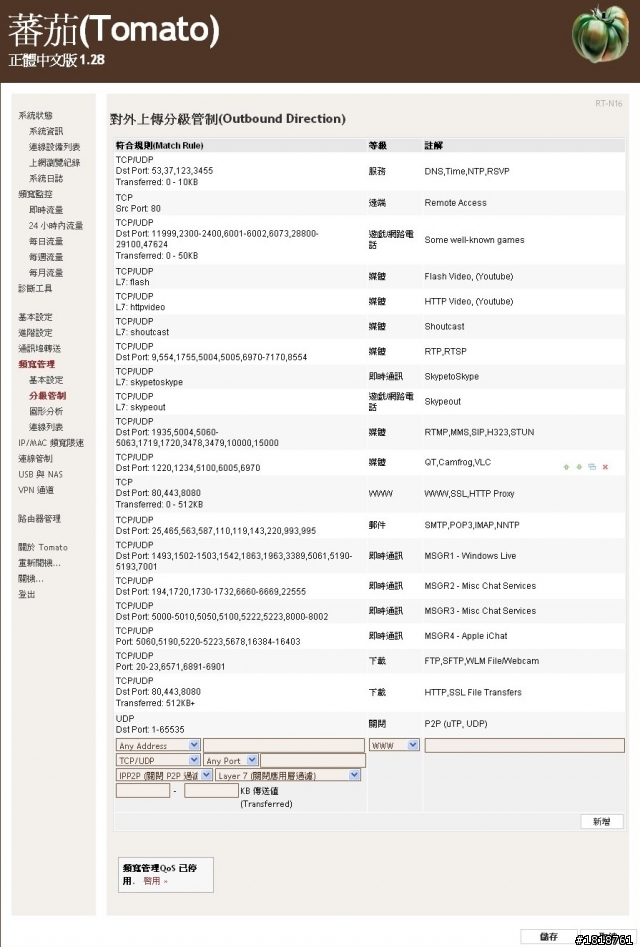Screen dimensions: 640x948
Task: Select the DNS,Time,NTP,RSVP rule row
Action: tap(369, 171)
